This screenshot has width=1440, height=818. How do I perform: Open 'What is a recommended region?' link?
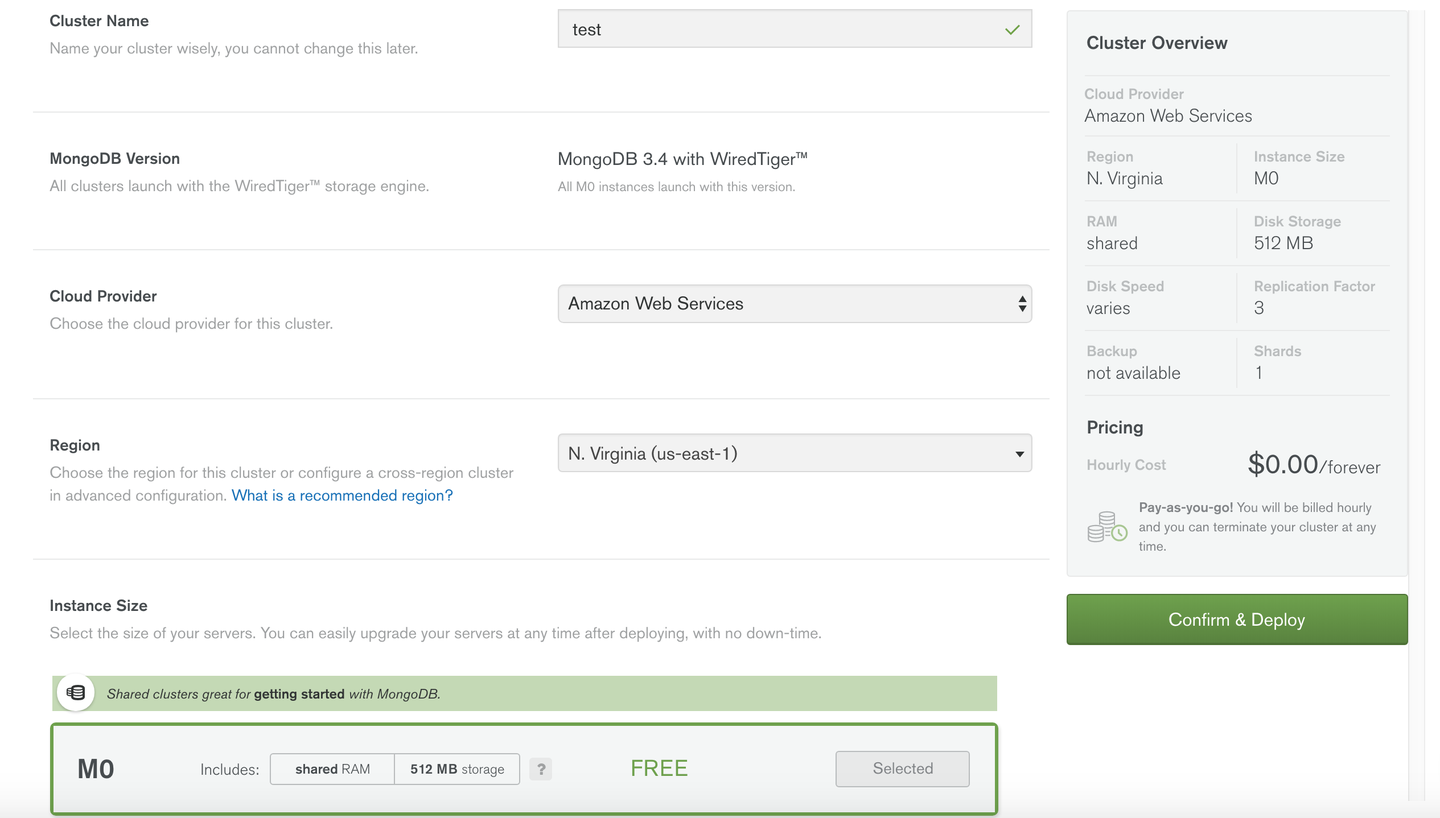(342, 495)
